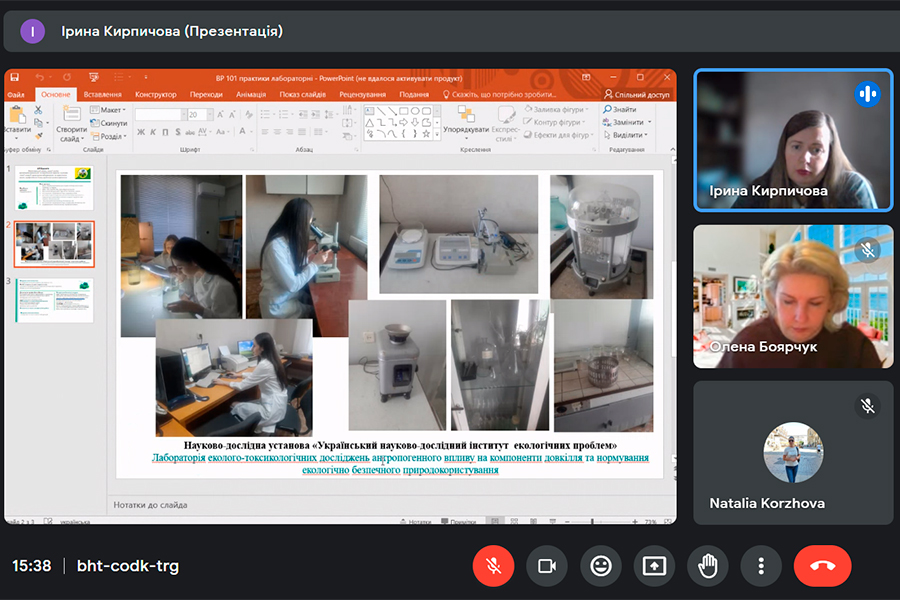Screen dimensions: 900x600
Task: Open the font size dropdown showing 20
Action: point(210,114)
